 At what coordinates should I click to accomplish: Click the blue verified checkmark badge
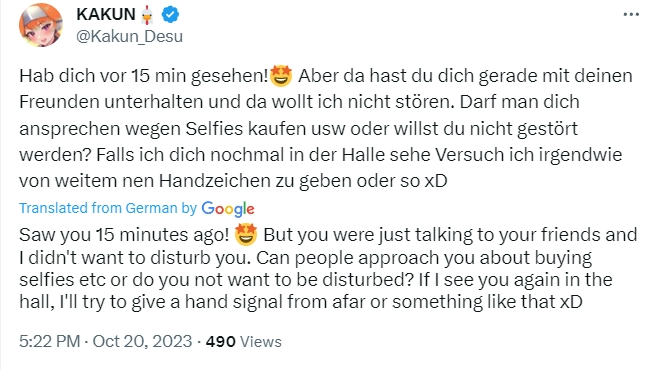[170, 15]
